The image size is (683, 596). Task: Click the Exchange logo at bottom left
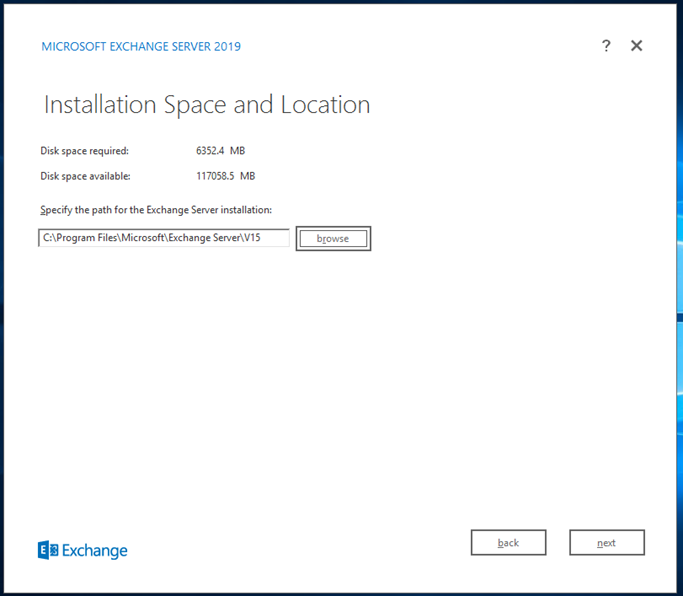coord(83,550)
